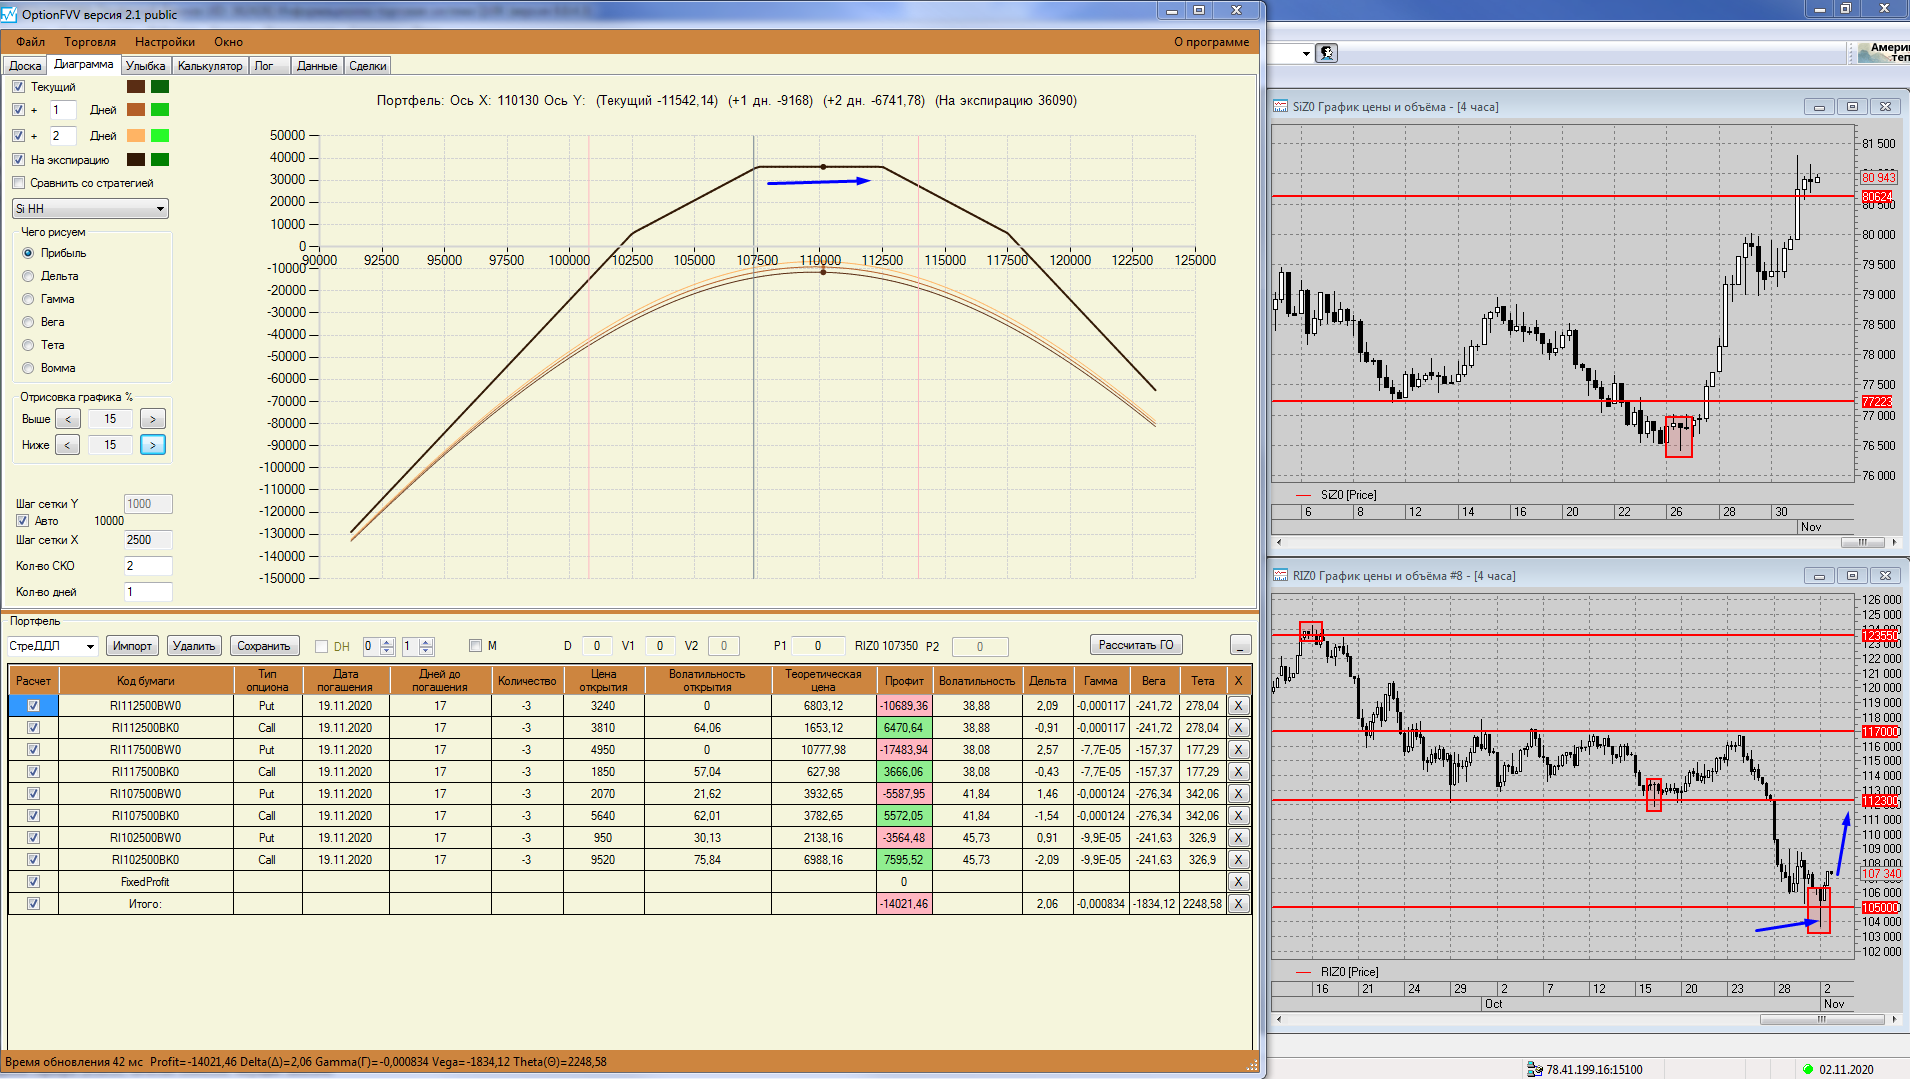Close the RIZ0 chart window
Viewport: 1910px width, 1079px height.
[x=1885, y=576]
